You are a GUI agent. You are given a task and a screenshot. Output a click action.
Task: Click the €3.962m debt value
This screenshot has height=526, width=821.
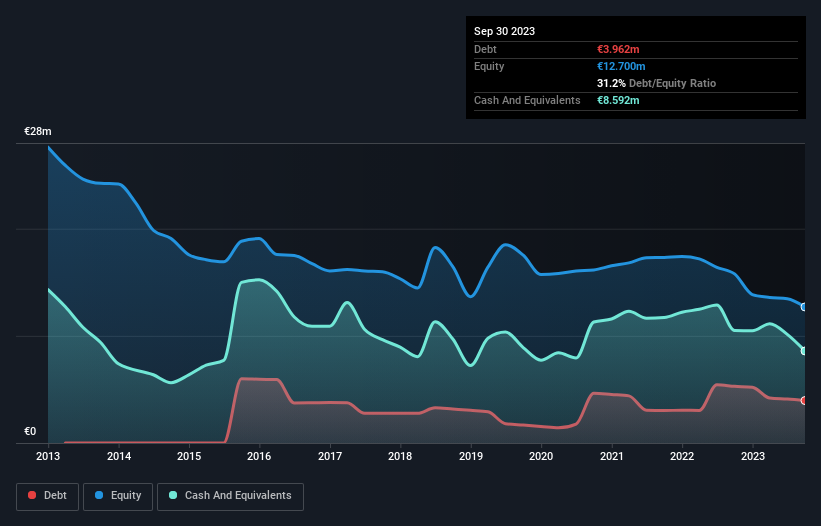[618, 49]
